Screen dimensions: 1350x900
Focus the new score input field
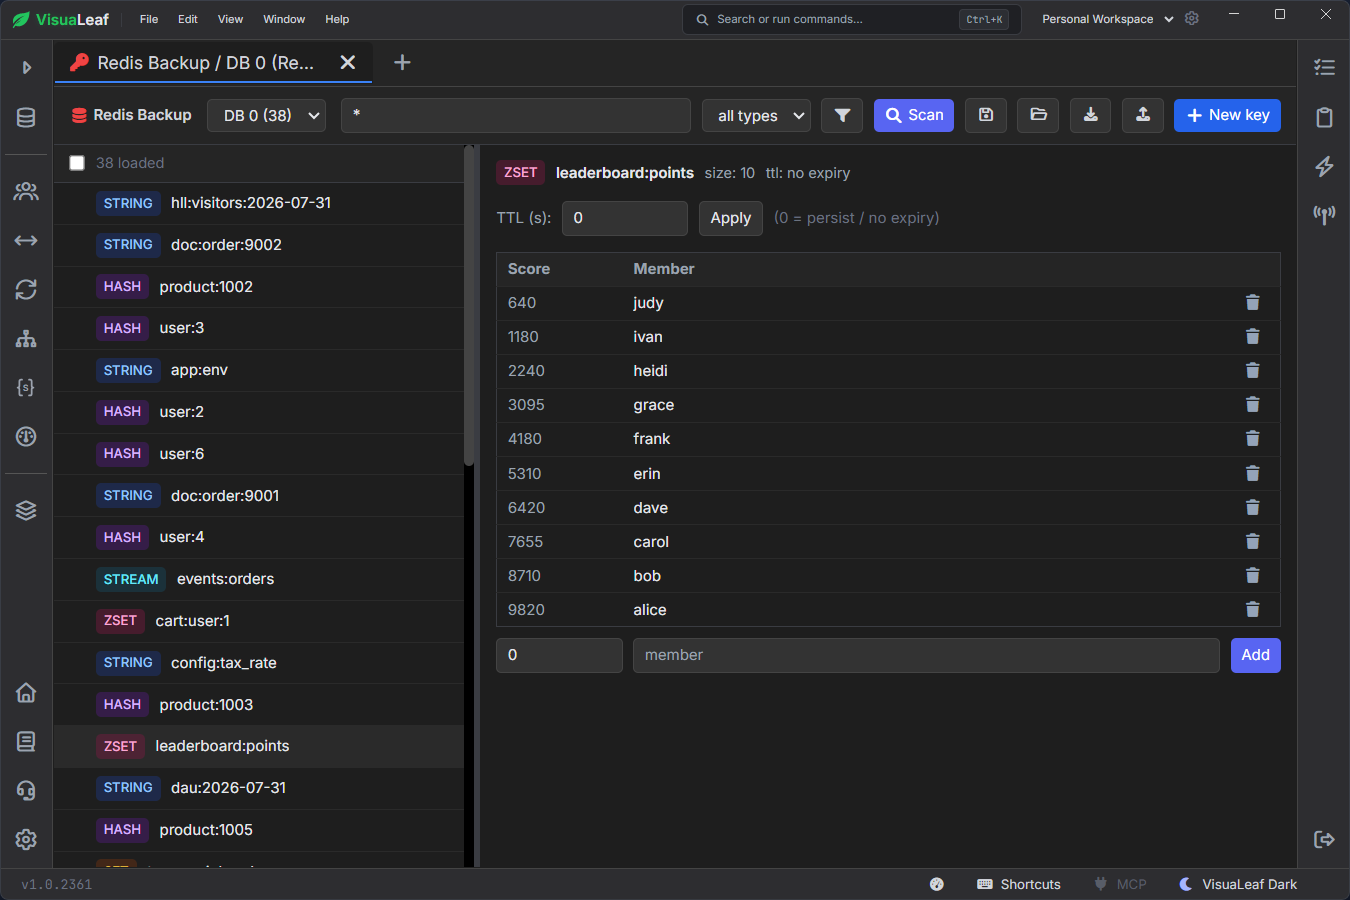(x=559, y=656)
